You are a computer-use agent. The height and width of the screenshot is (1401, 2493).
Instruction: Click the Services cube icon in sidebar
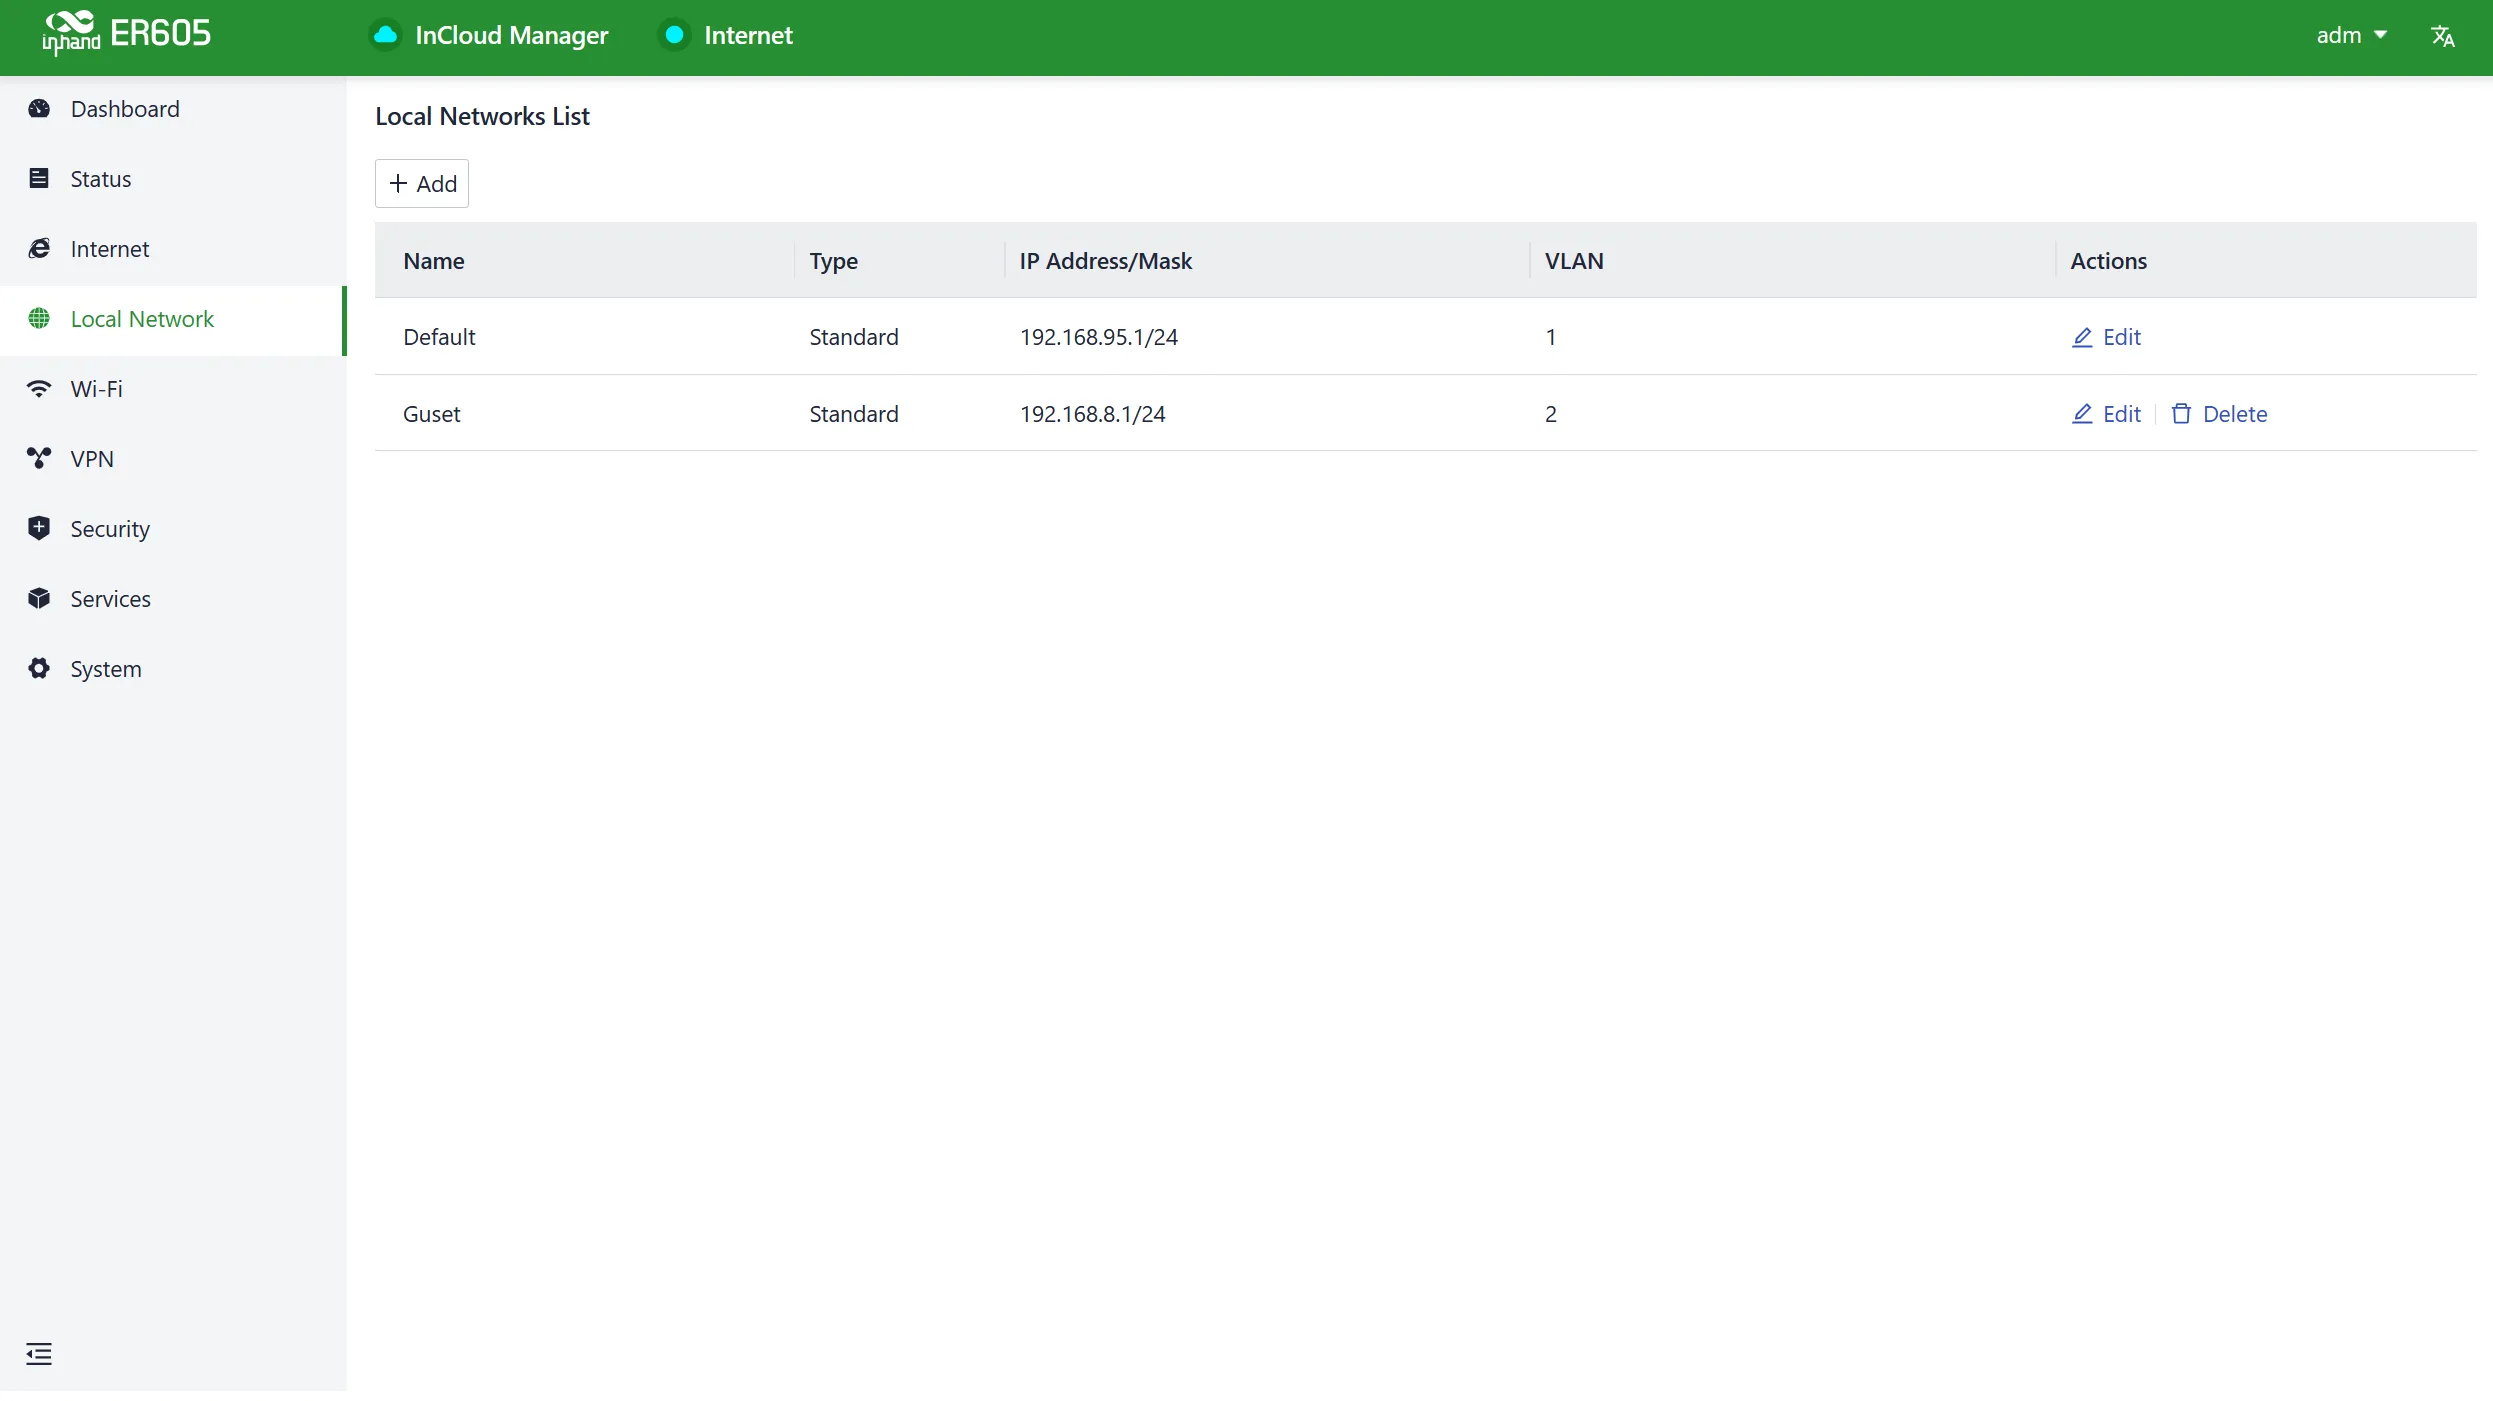[x=39, y=599]
